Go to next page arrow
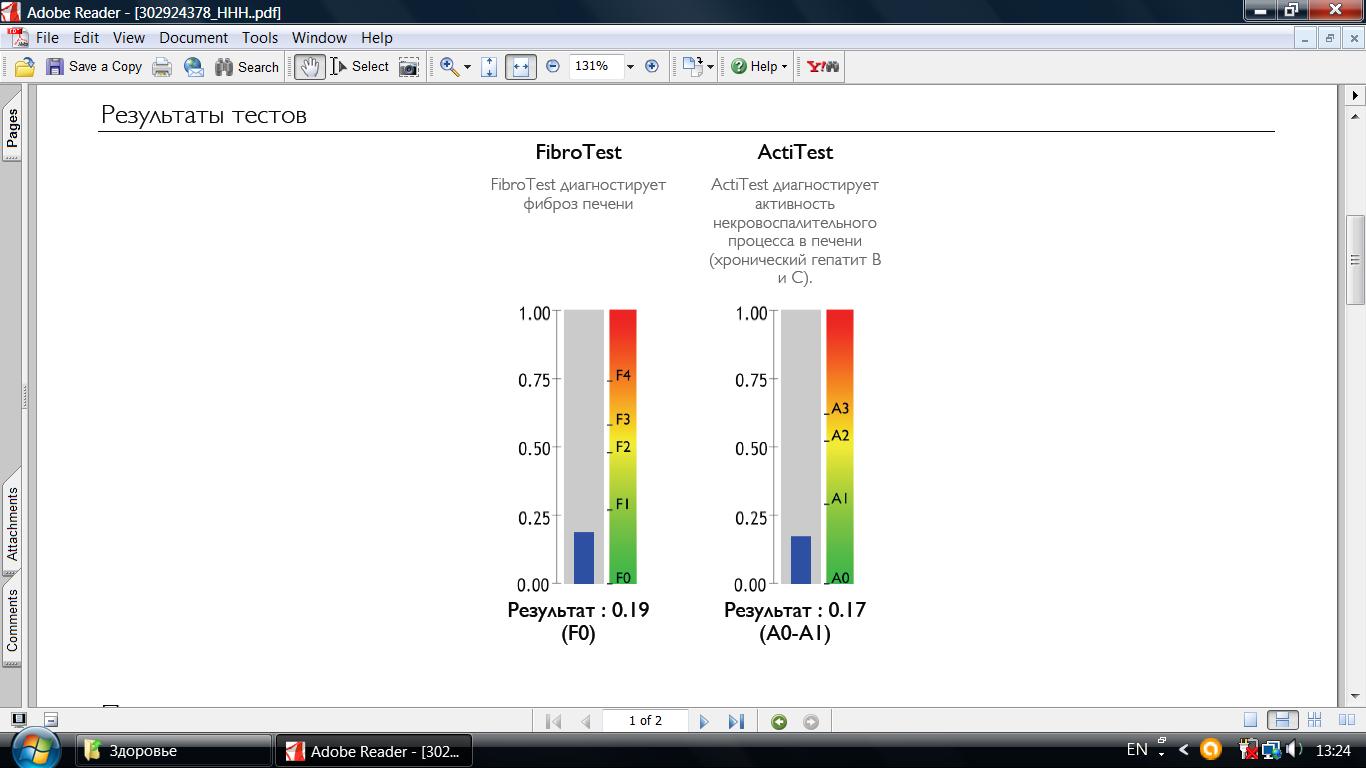1366x768 pixels. (x=704, y=721)
